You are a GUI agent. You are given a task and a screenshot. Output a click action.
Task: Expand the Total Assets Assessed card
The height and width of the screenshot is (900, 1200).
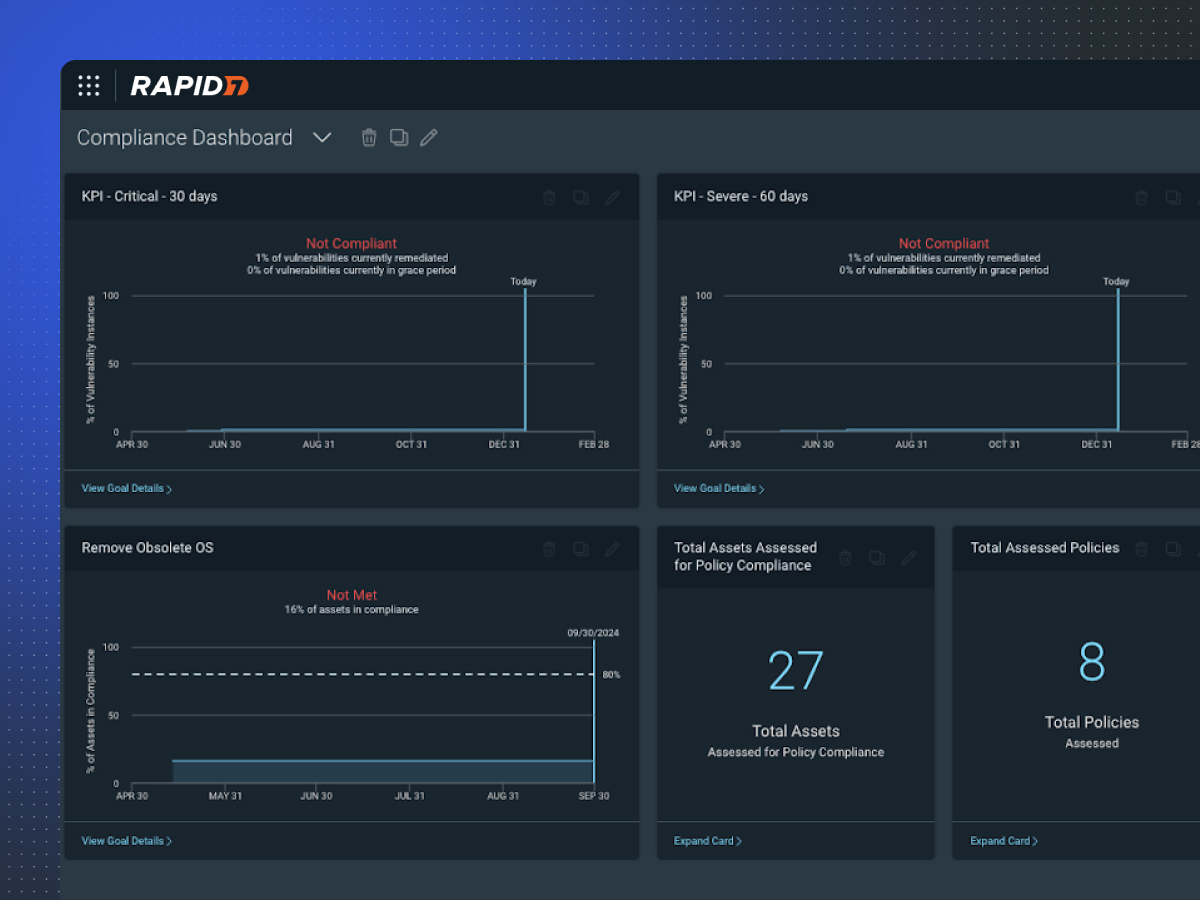pyautogui.click(x=707, y=841)
